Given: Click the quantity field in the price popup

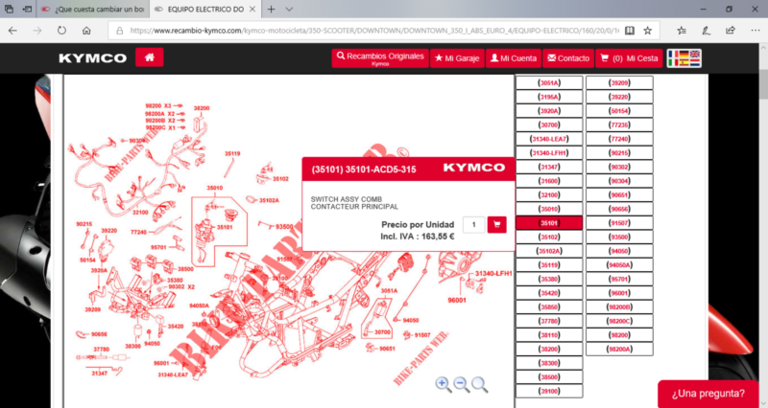Looking at the screenshot, I should coord(474,225).
